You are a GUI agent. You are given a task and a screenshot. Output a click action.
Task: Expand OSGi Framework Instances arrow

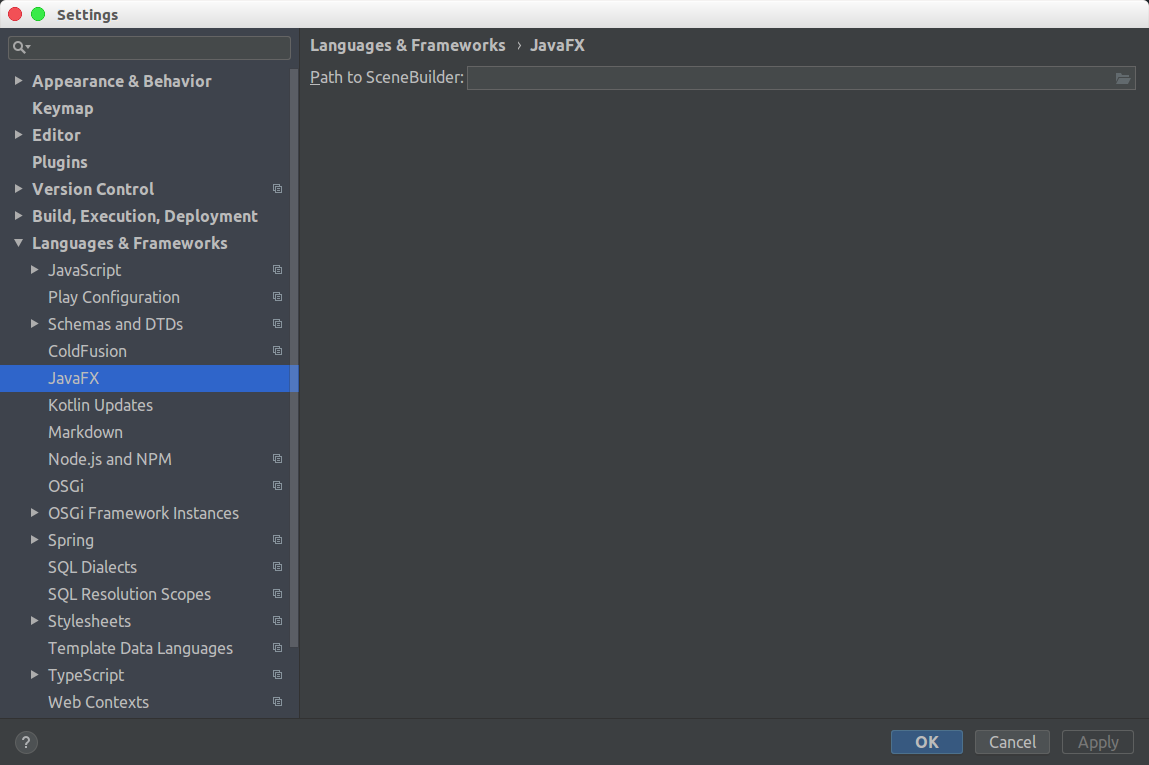(x=34, y=513)
